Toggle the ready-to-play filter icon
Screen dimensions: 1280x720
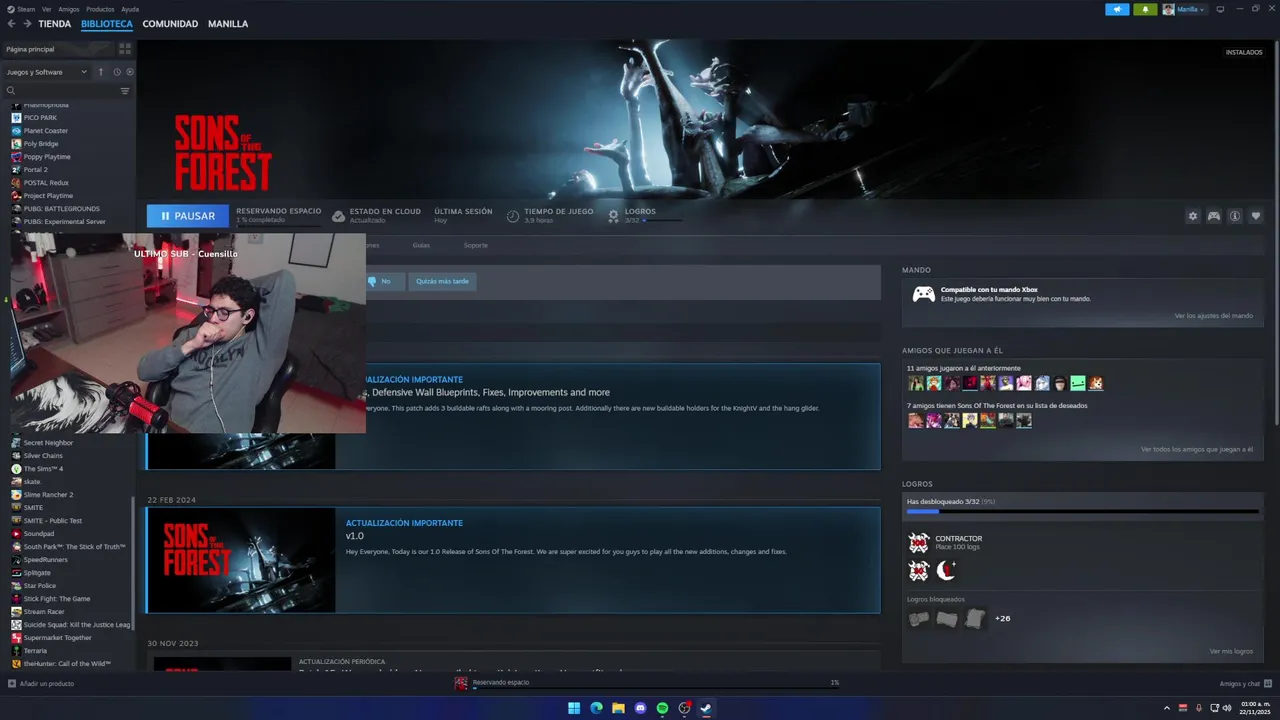point(129,72)
